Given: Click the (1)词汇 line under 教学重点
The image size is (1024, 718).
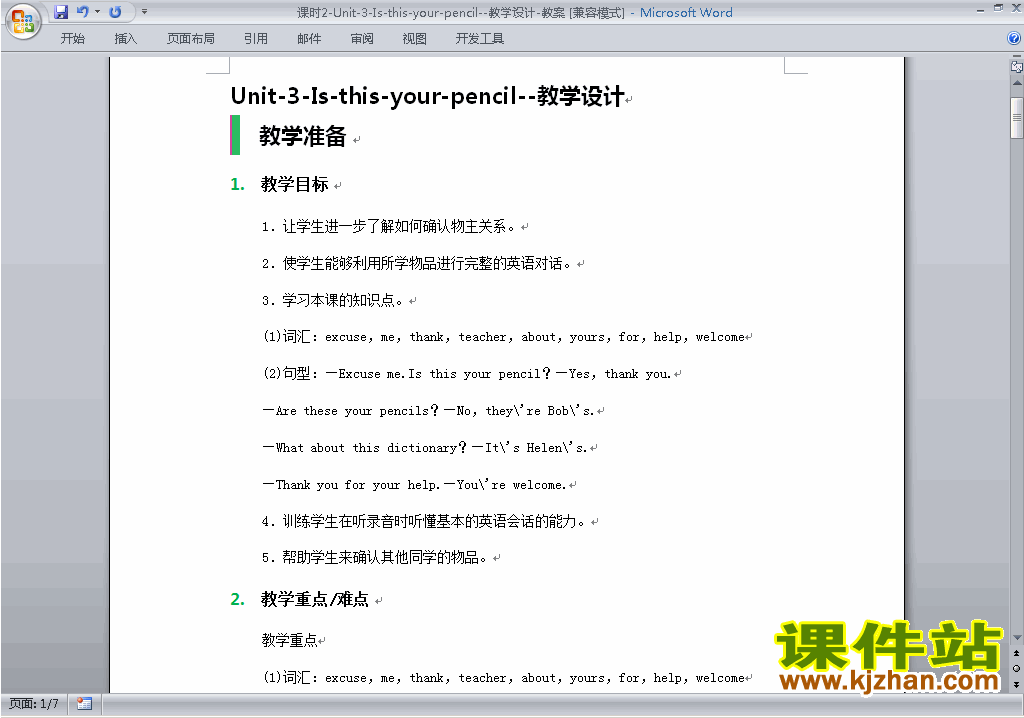Looking at the screenshot, I should pos(504,678).
